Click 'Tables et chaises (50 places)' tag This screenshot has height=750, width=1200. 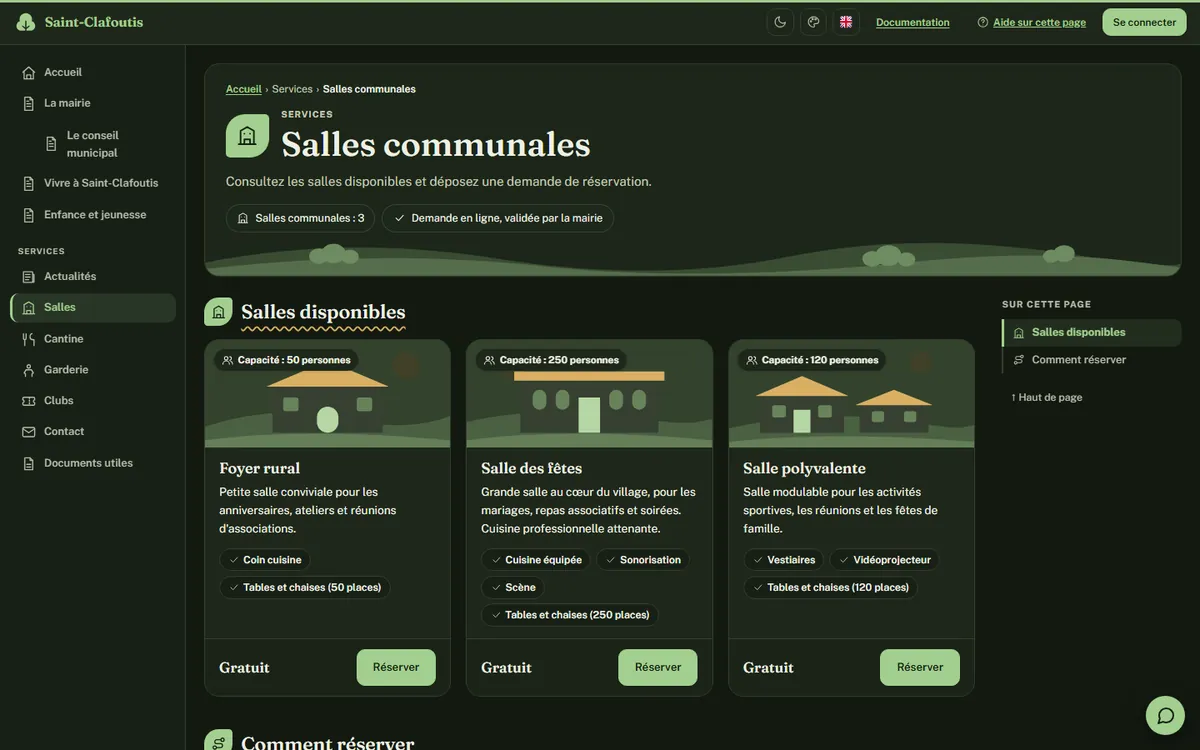[x=305, y=587]
